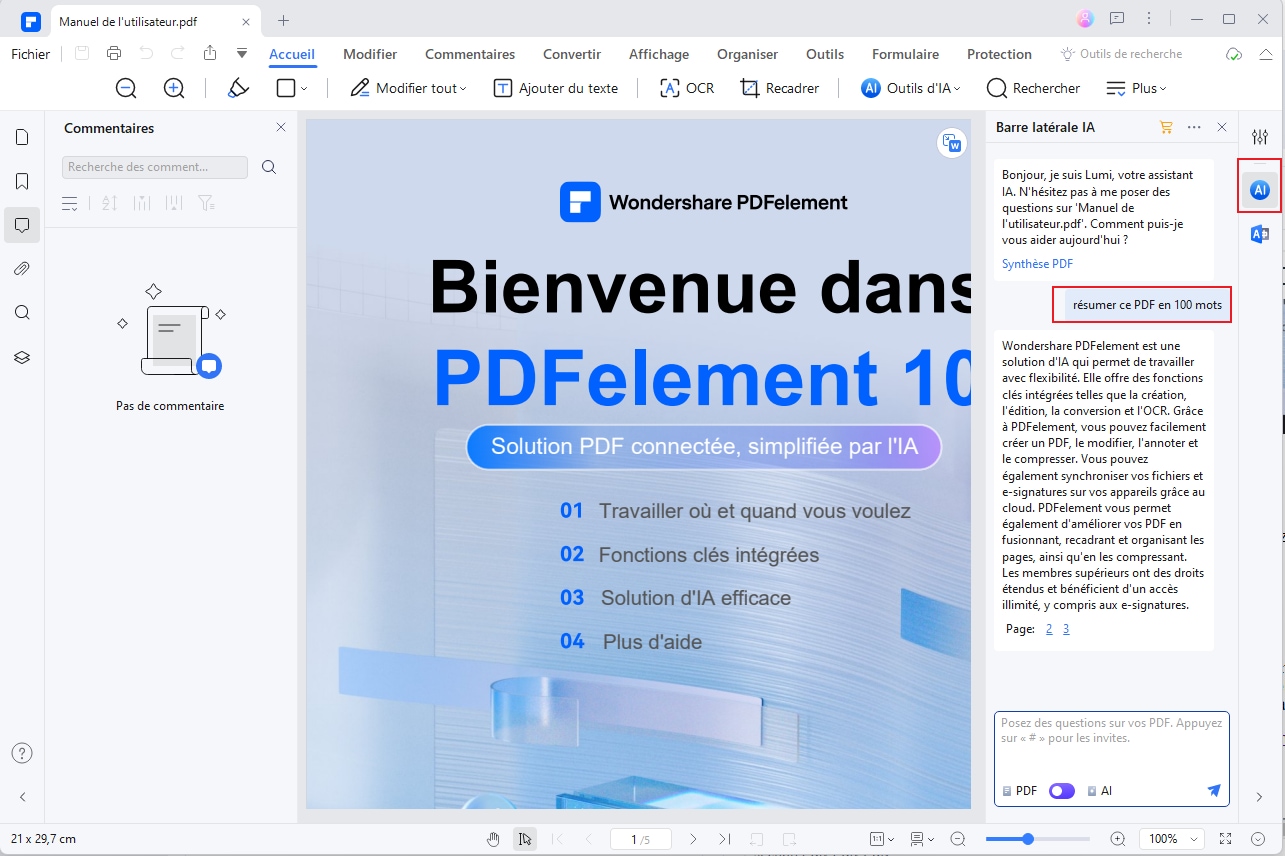Click the zoom out magnifier in toolbar

[126, 88]
